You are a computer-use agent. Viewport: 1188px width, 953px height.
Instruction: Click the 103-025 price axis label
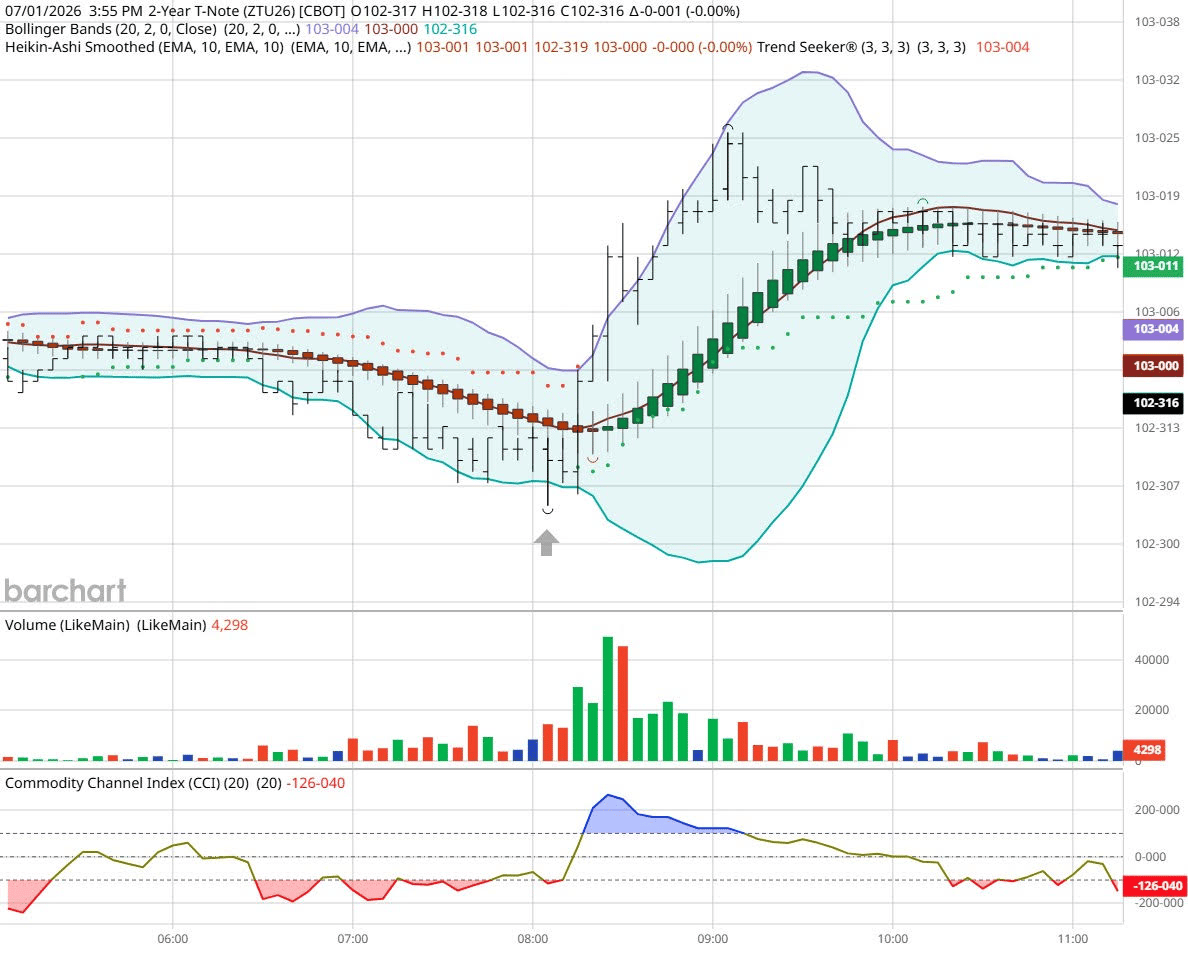tap(1157, 138)
